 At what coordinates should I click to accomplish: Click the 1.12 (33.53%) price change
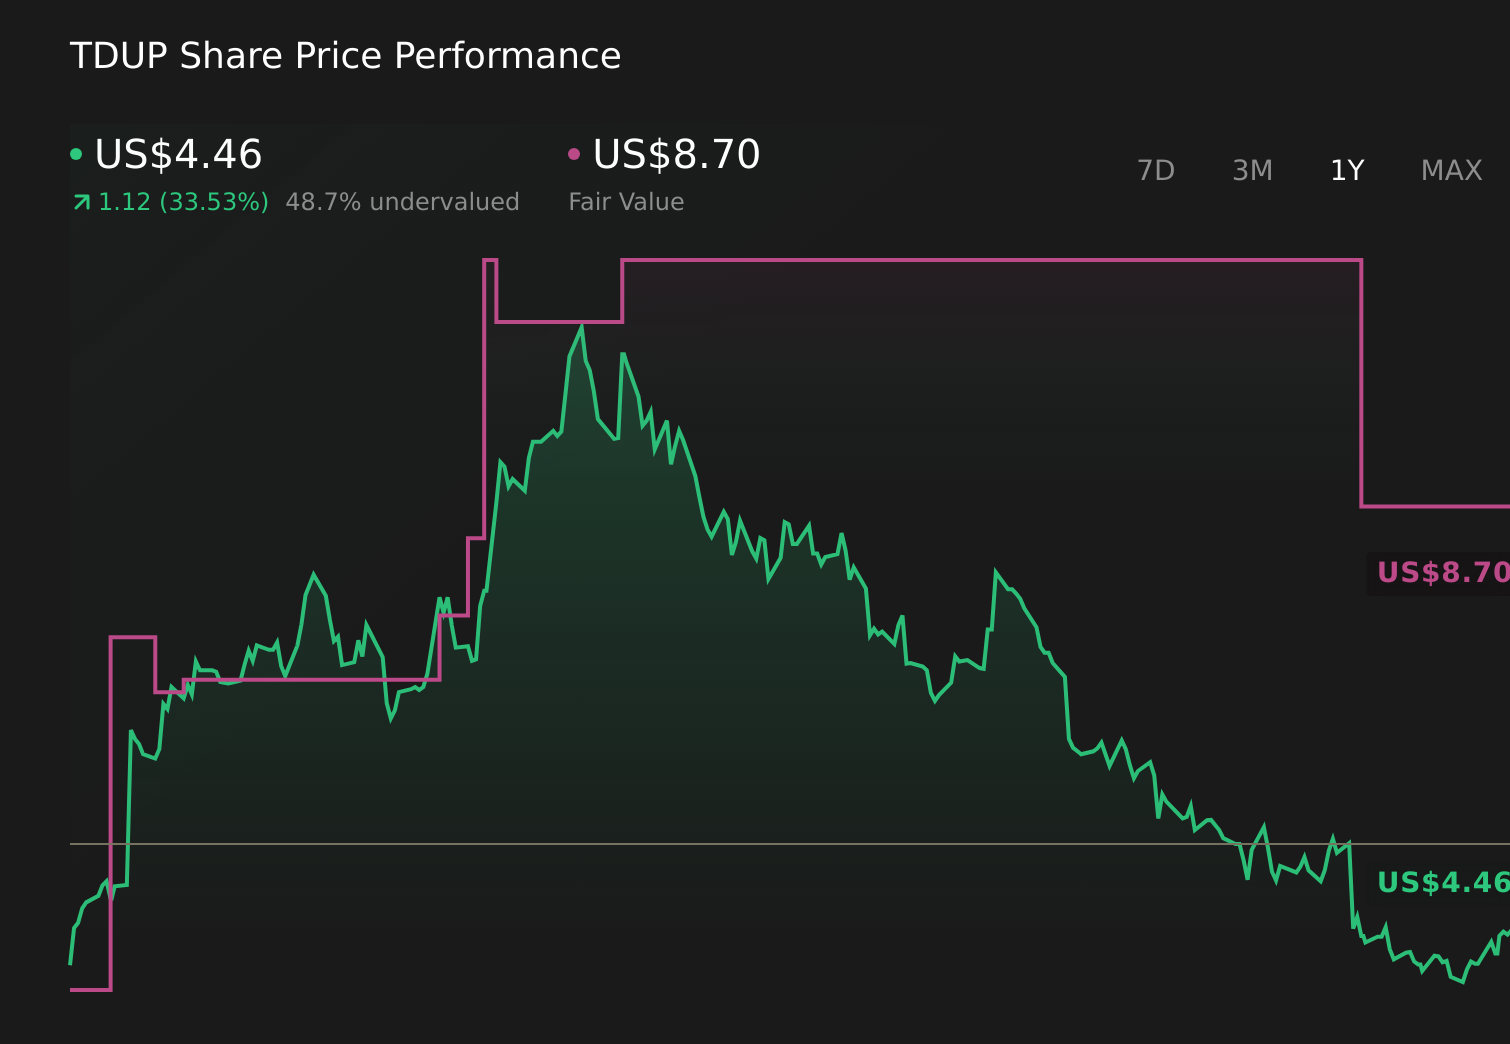[183, 203]
